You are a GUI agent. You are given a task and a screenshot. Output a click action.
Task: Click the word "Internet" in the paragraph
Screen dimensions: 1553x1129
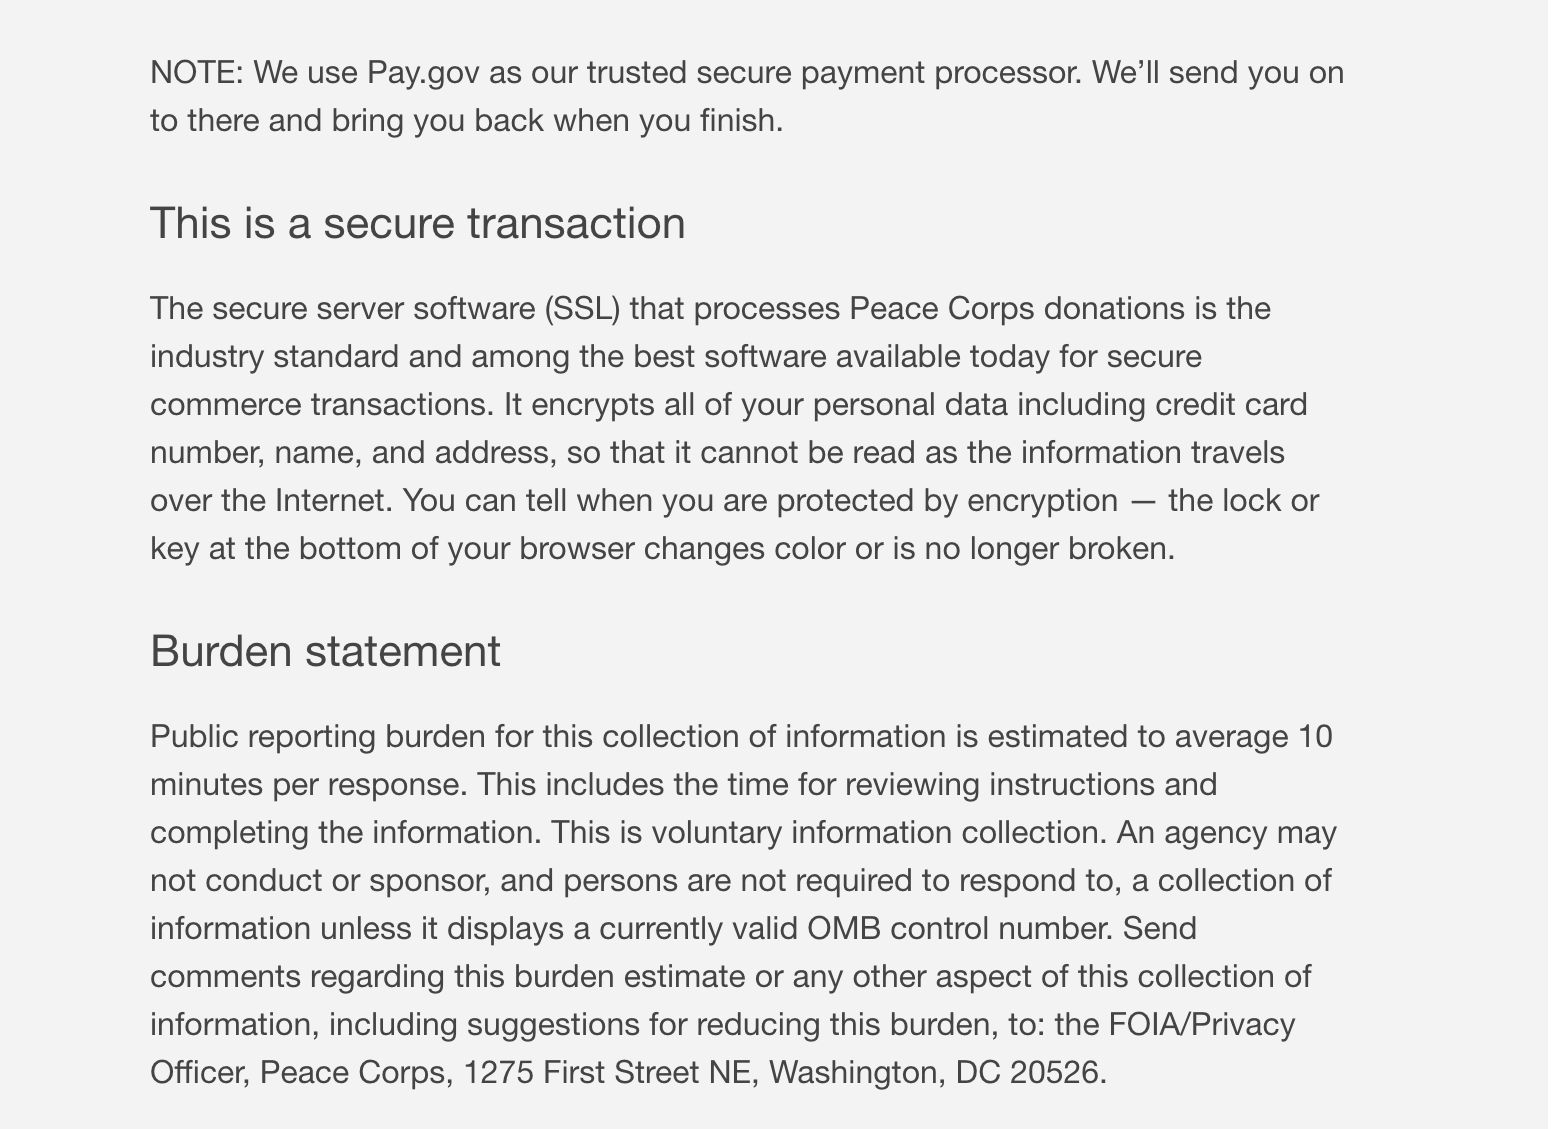[x=331, y=501]
